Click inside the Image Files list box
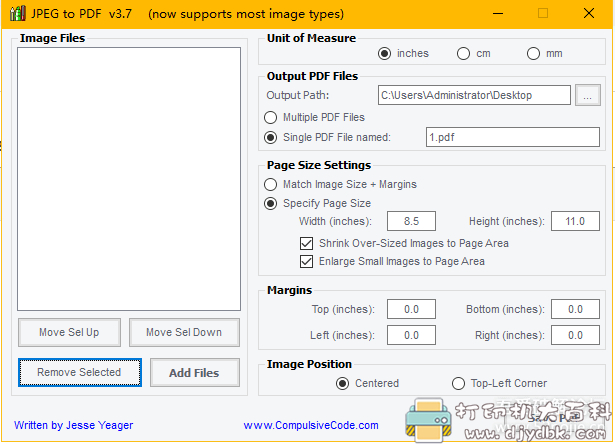This screenshot has height=444, width=615. tap(129, 179)
